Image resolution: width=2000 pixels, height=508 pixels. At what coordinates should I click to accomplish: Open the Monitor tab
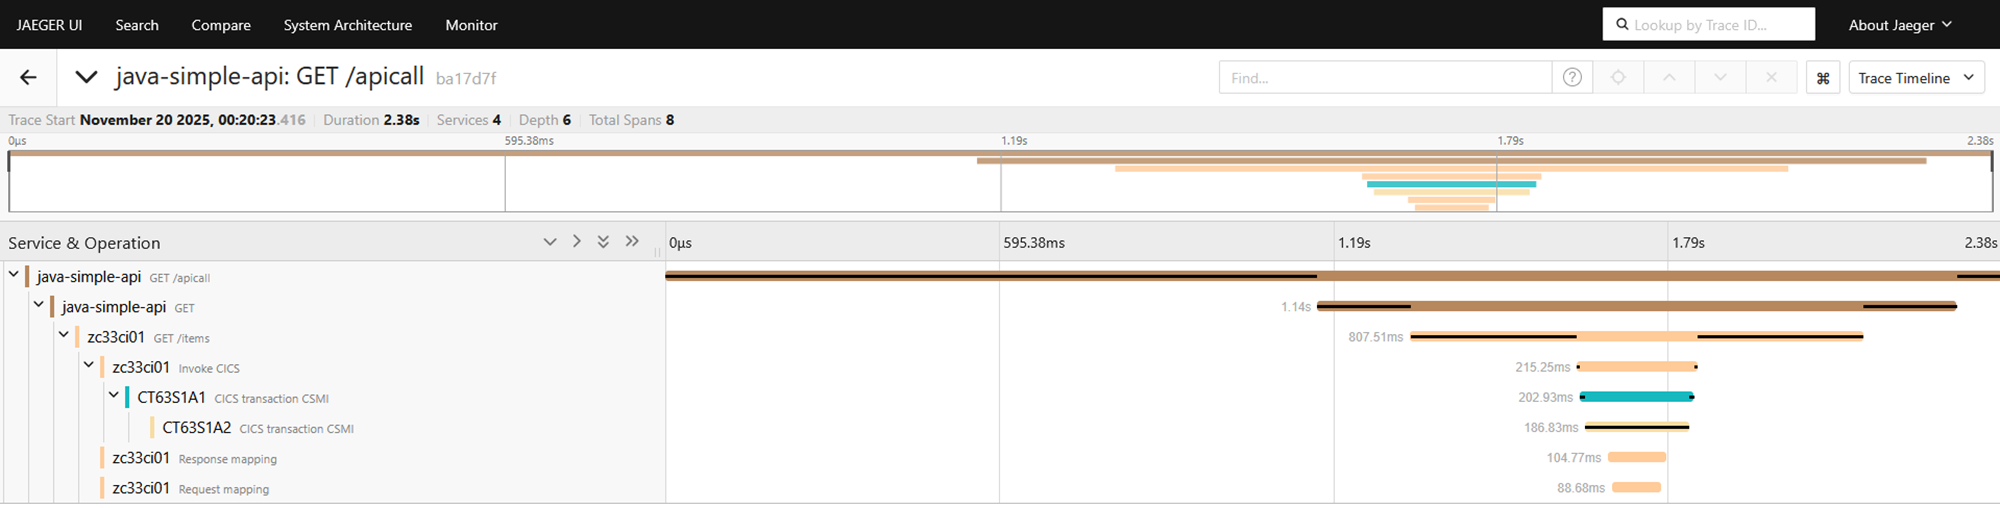(472, 25)
